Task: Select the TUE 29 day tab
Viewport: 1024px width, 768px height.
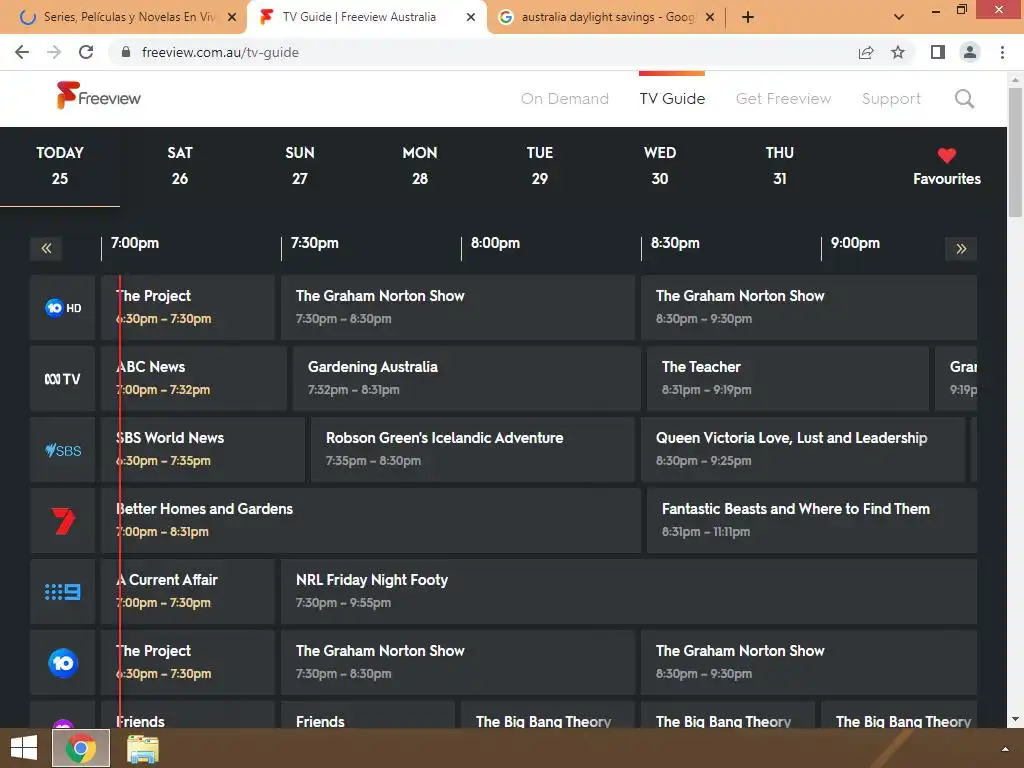Action: (539, 166)
